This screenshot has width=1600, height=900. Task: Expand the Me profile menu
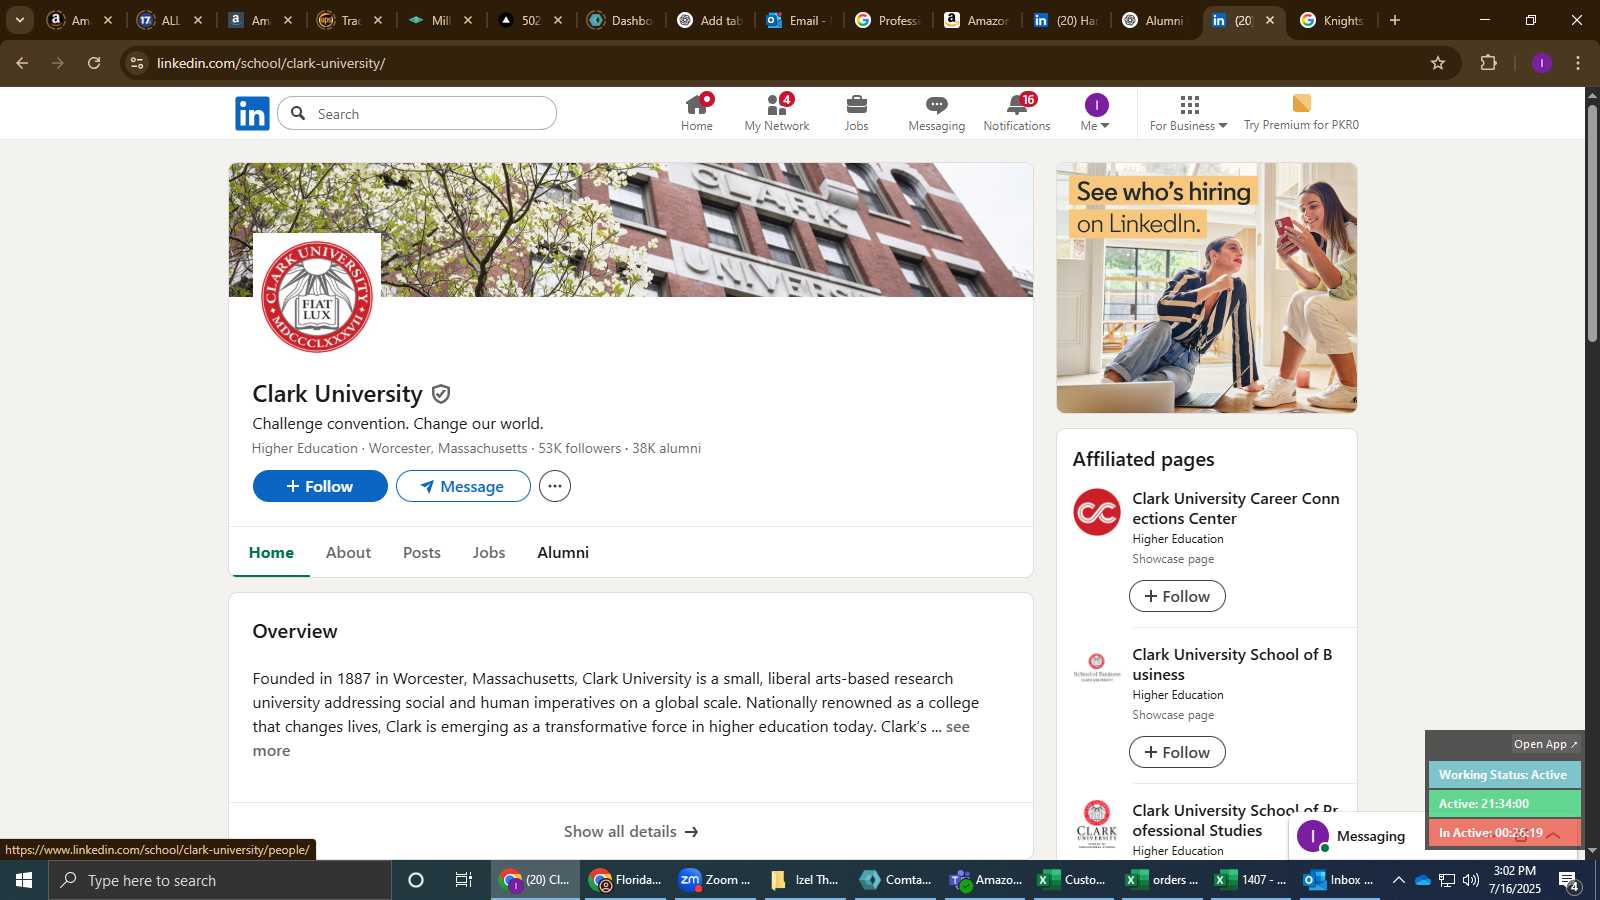point(1096,112)
